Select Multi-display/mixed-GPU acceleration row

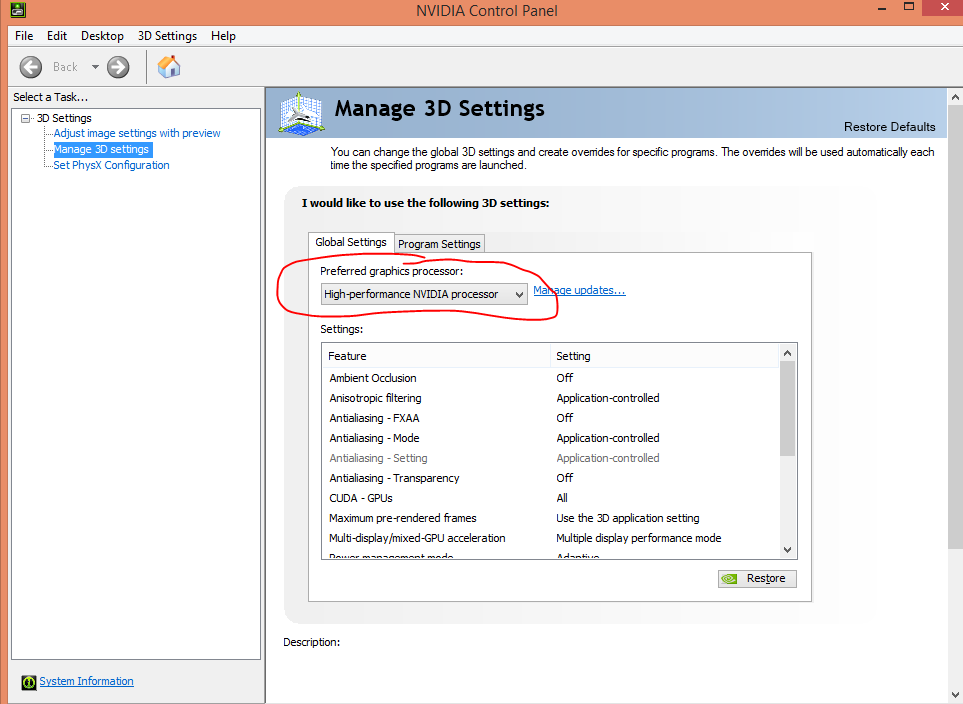coord(550,538)
